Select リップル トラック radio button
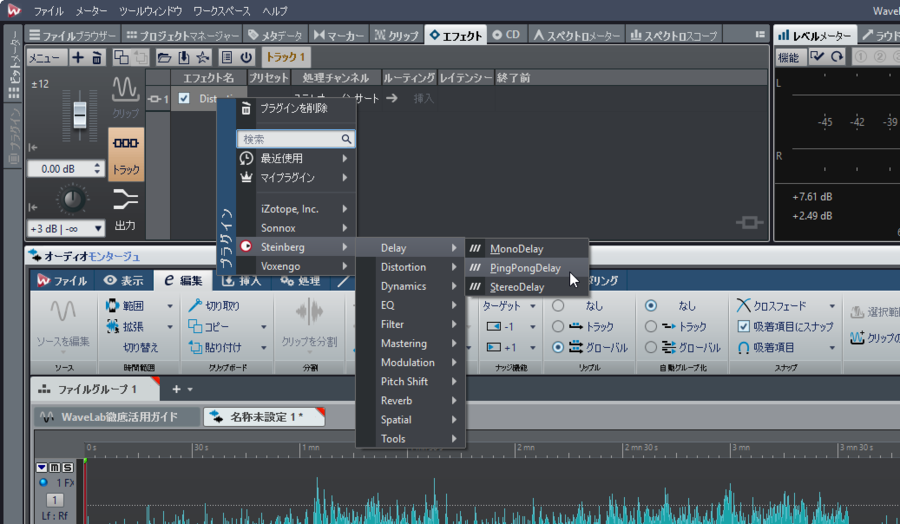Image resolution: width=900 pixels, height=524 pixels. click(x=557, y=326)
